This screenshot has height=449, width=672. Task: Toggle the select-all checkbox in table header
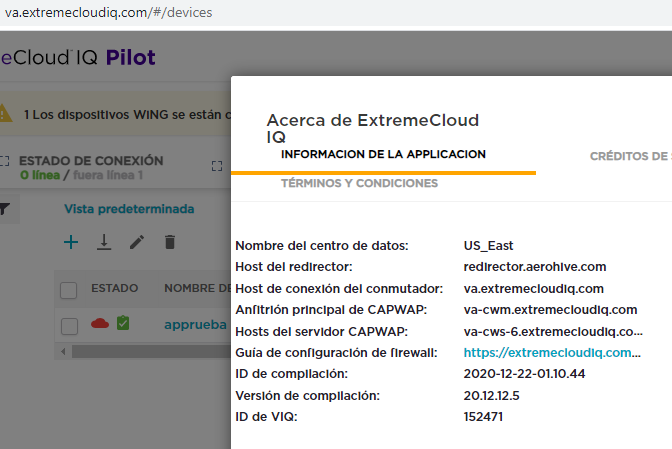tap(69, 290)
